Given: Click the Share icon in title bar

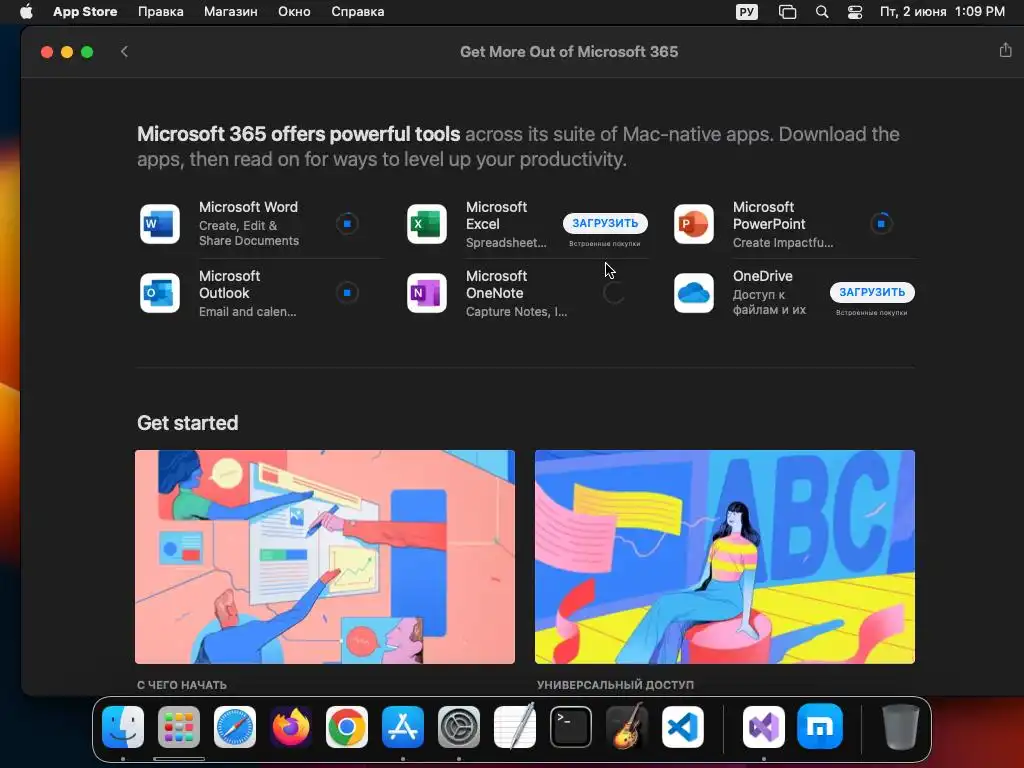Looking at the screenshot, I should [1005, 50].
